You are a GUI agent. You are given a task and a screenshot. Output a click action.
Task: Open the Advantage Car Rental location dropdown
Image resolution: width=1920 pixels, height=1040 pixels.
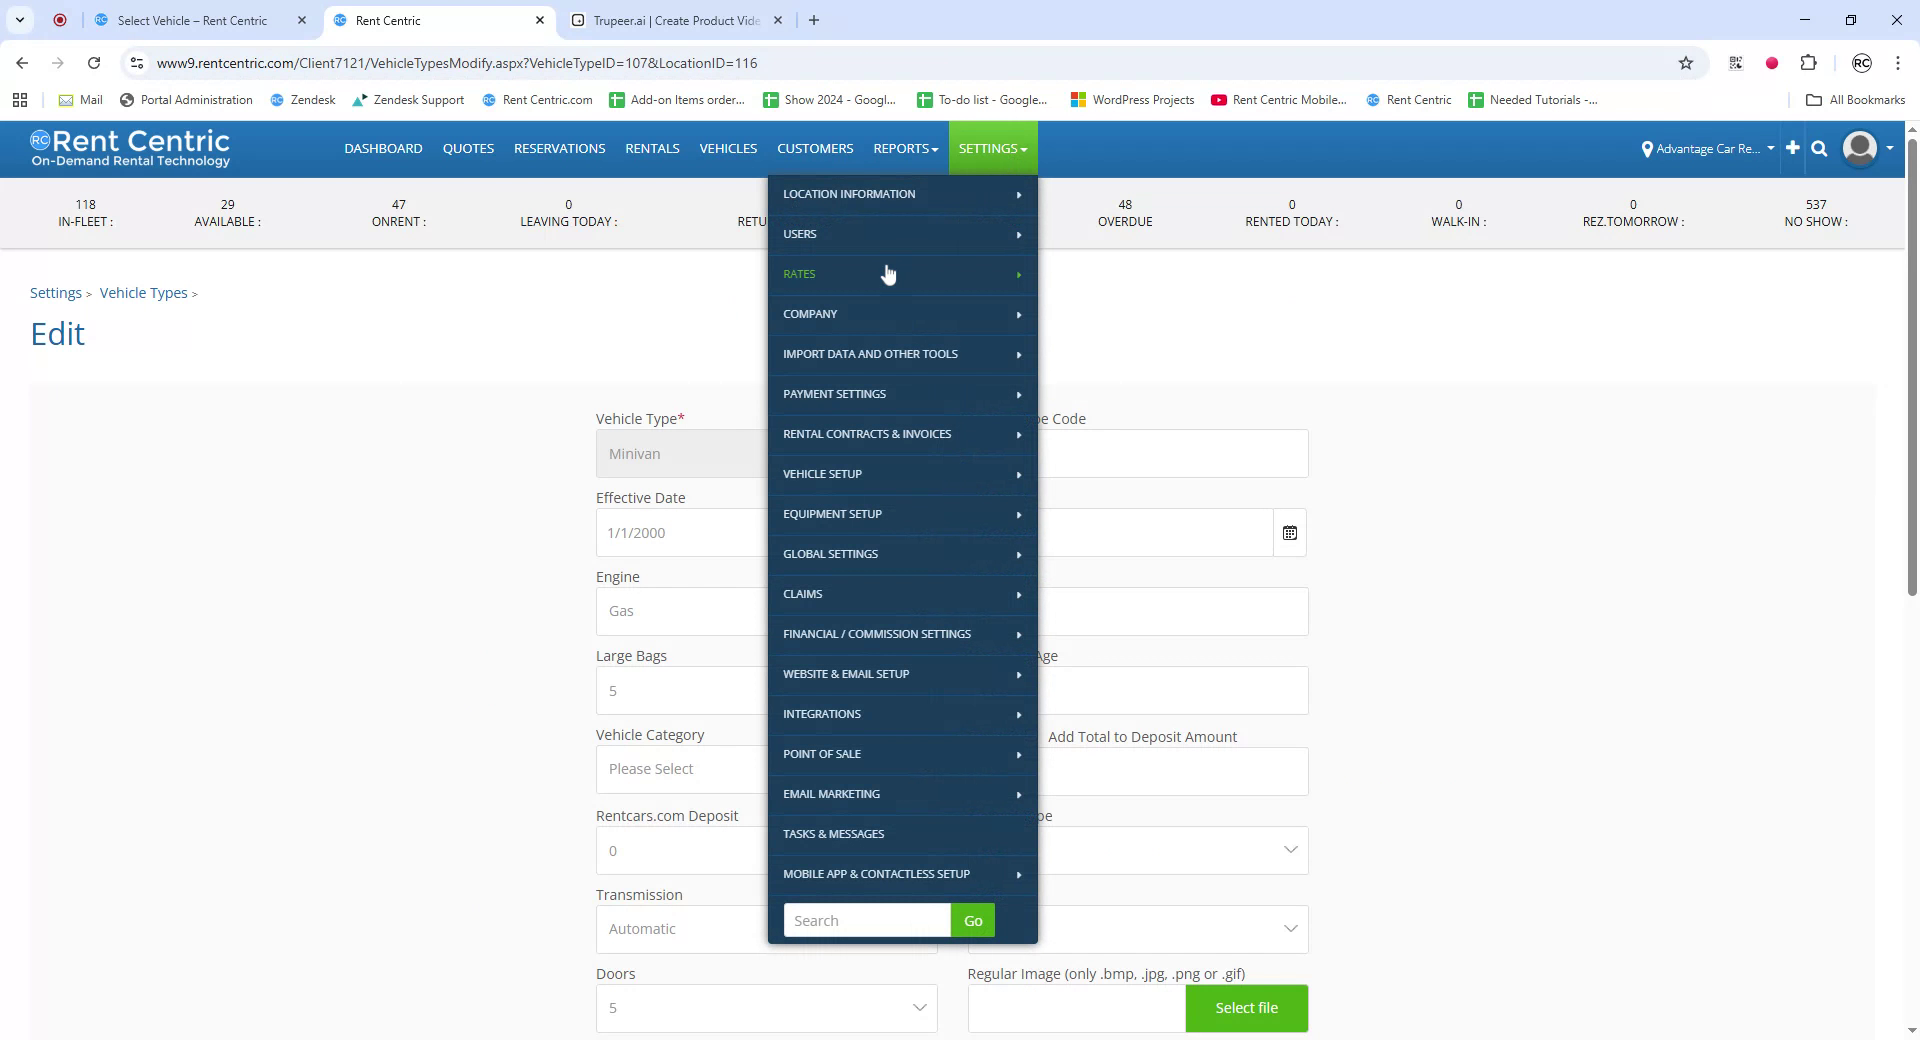click(1706, 148)
